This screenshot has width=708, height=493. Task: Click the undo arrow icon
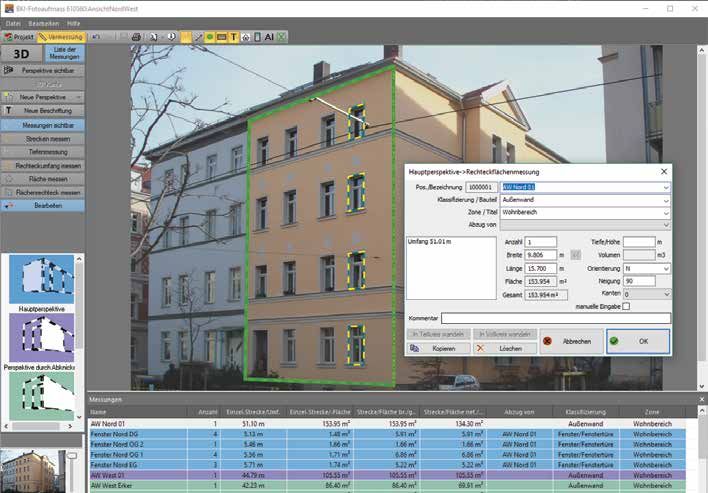coord(96,37)
